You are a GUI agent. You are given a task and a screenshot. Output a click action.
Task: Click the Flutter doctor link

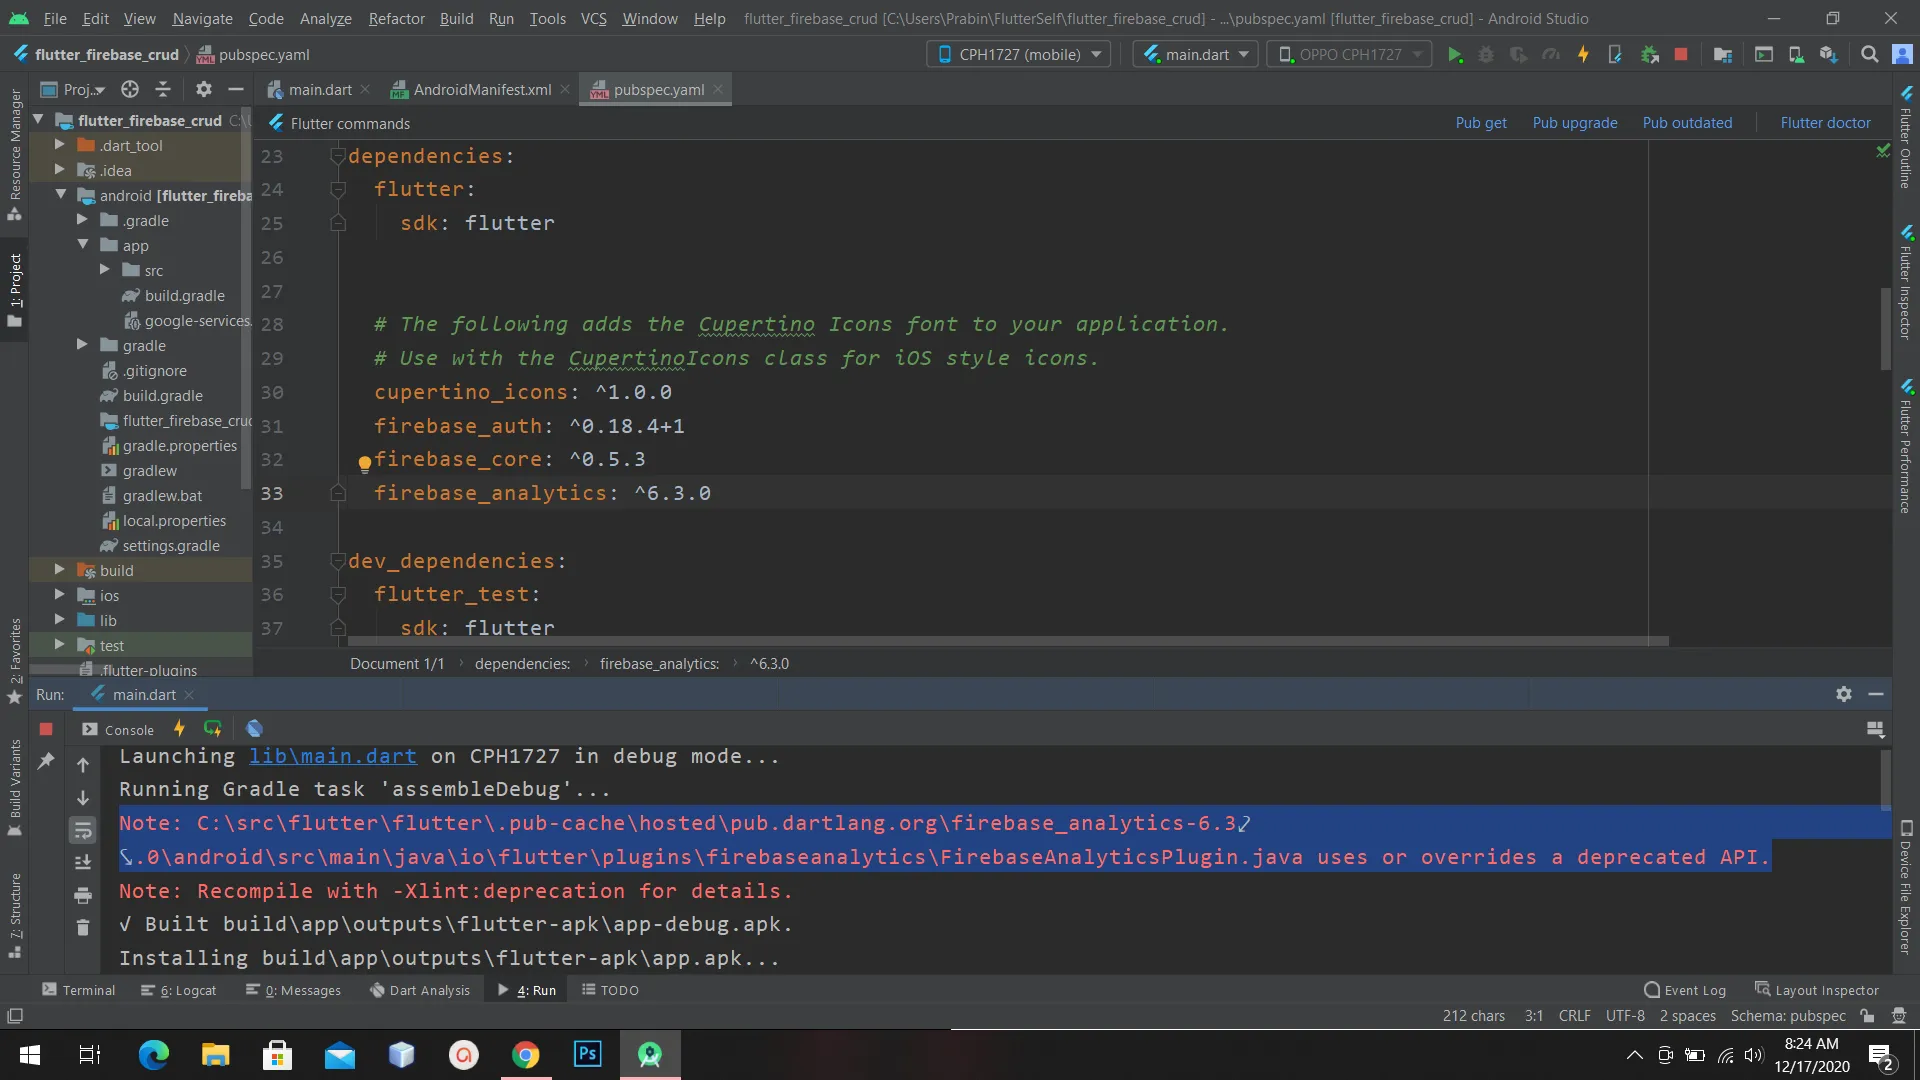[x=1825, y=123]
